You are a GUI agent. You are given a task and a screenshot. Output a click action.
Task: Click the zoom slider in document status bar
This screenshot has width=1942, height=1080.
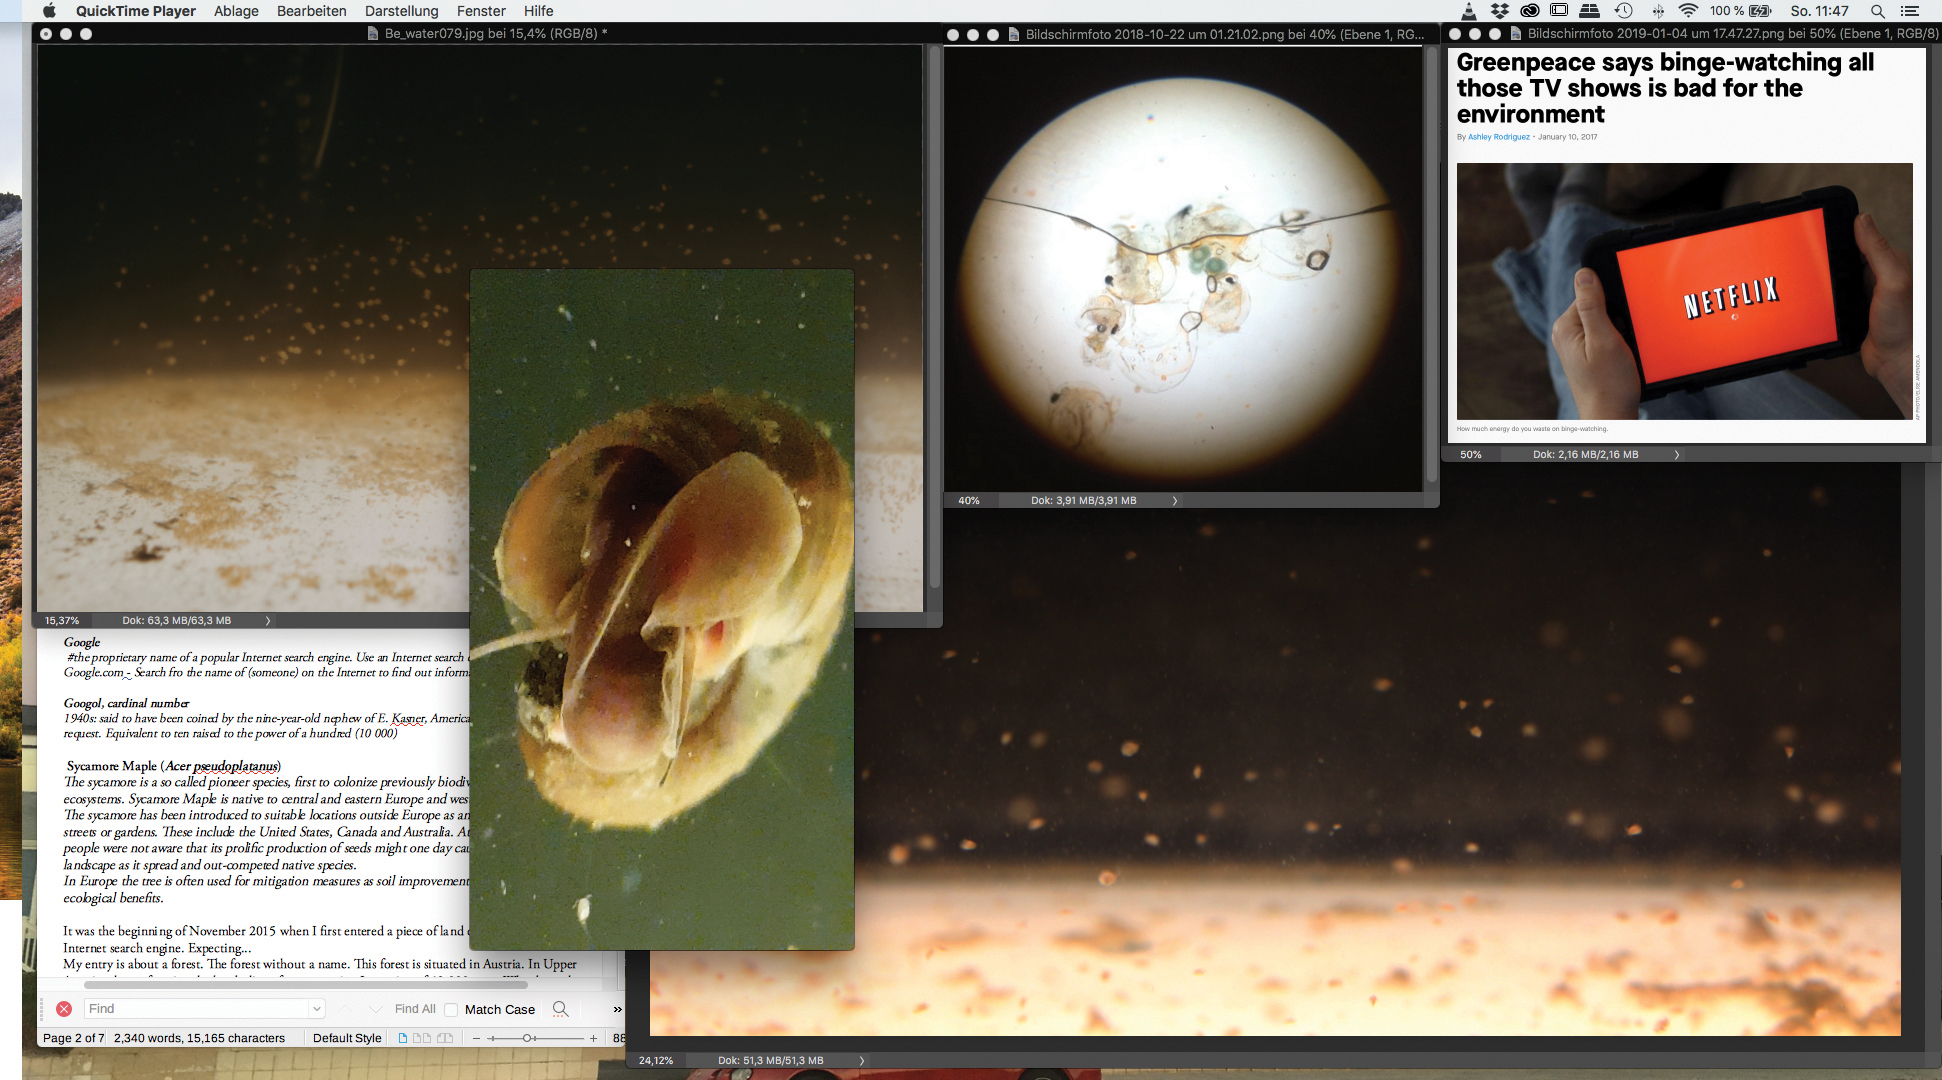[x=528, y=1038]
